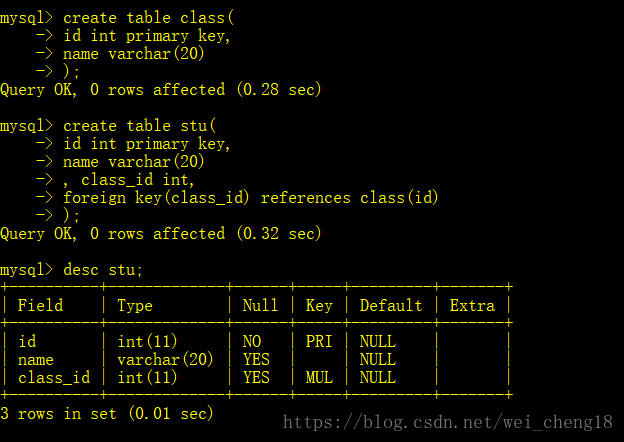Click the 'Extra' column header
This screenshot has height=442, width=624.
(472, 305)
